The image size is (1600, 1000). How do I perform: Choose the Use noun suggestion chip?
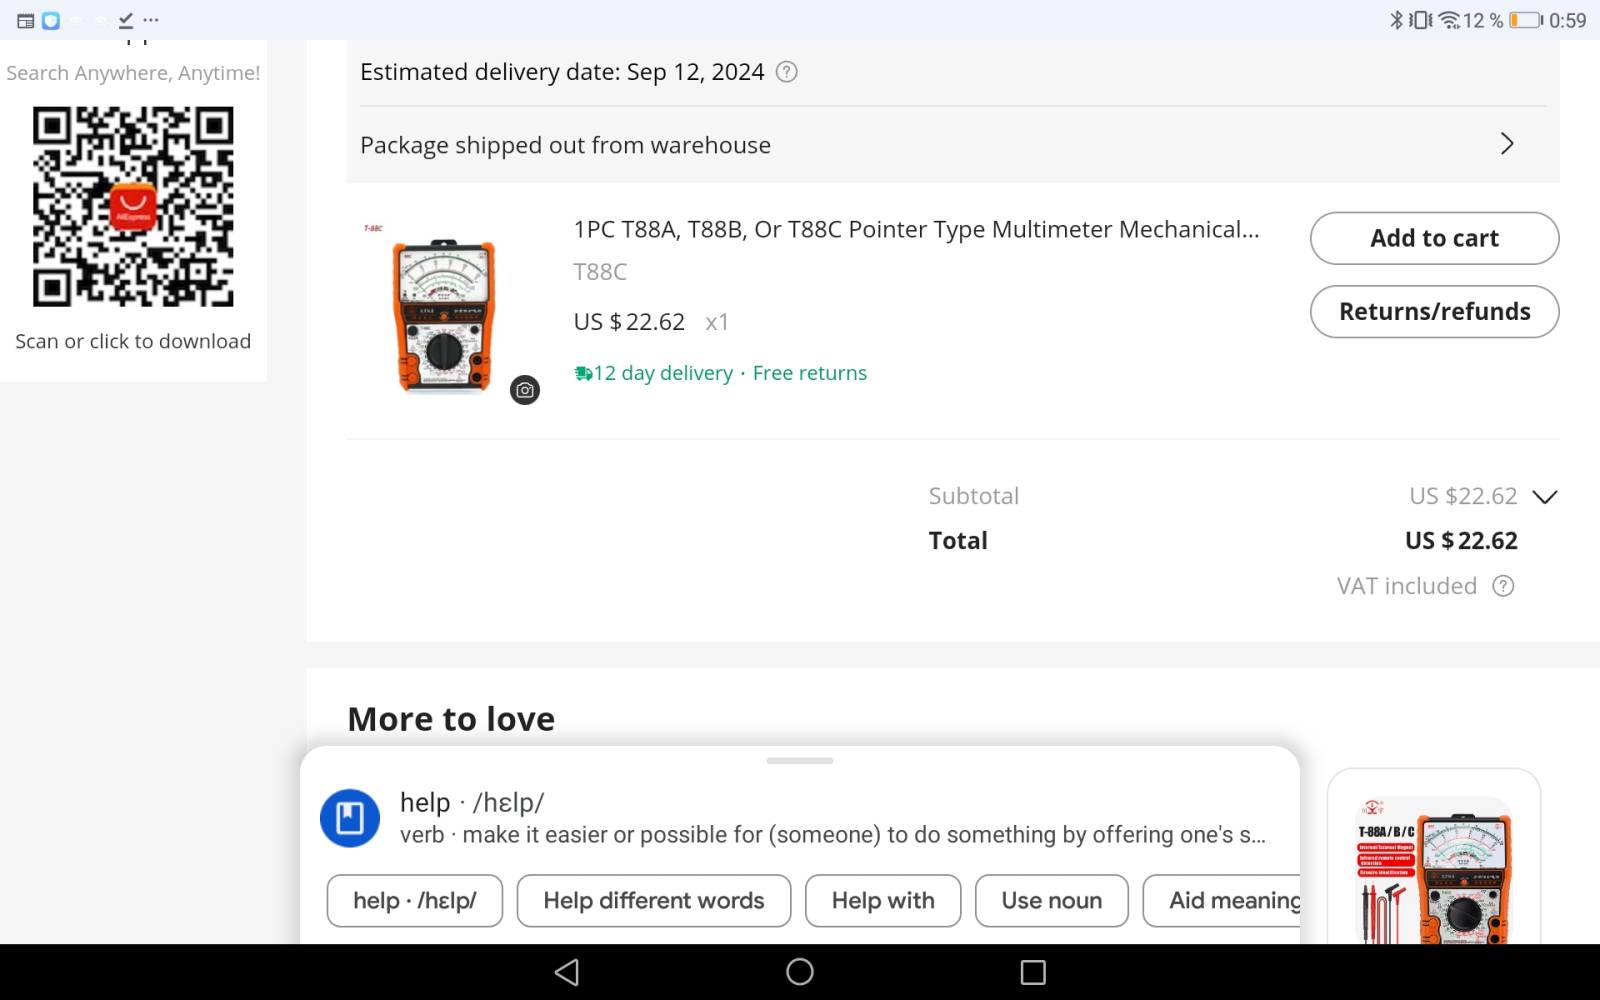point(1052,901)
